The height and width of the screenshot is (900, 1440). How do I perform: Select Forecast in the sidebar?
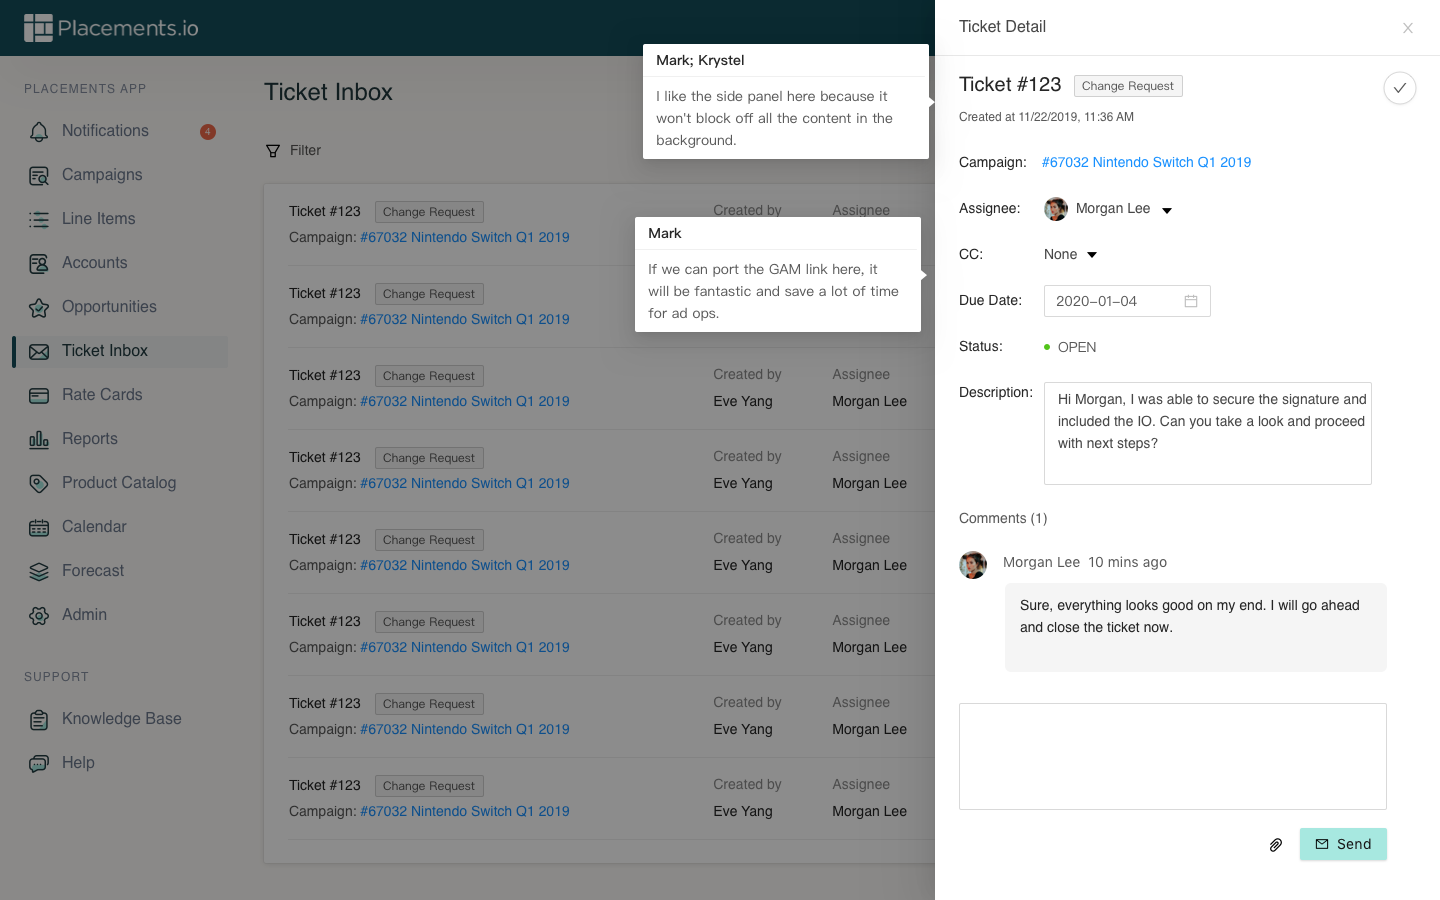(93, 571)
